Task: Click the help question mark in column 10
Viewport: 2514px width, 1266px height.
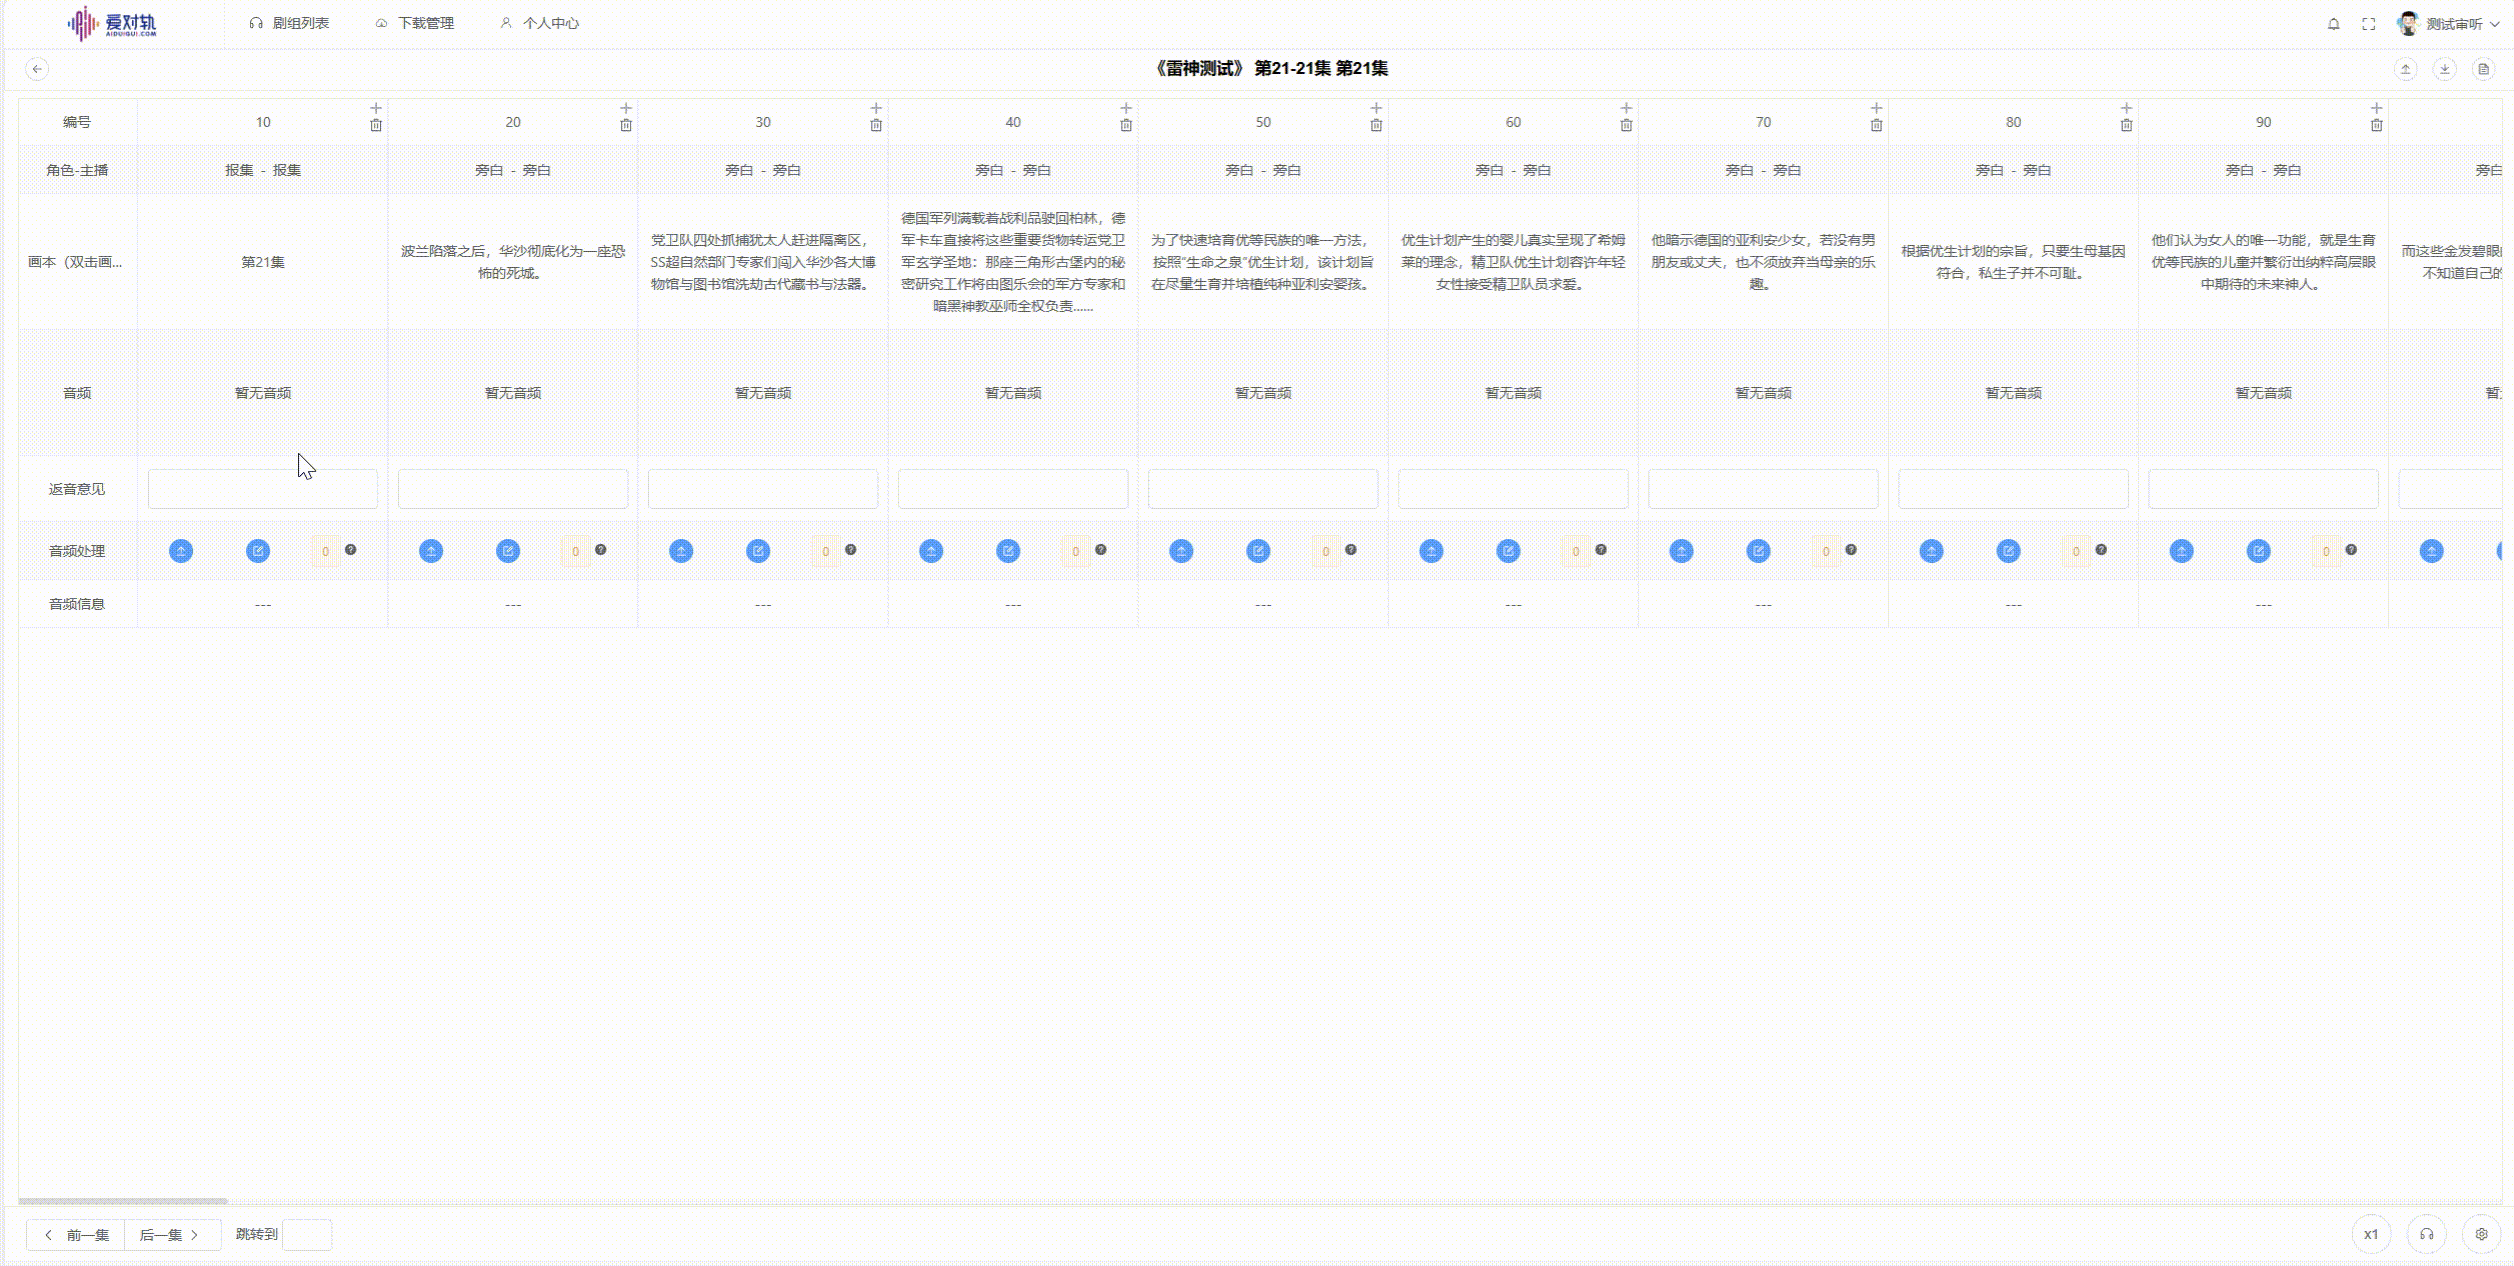Action: [350, 549]
